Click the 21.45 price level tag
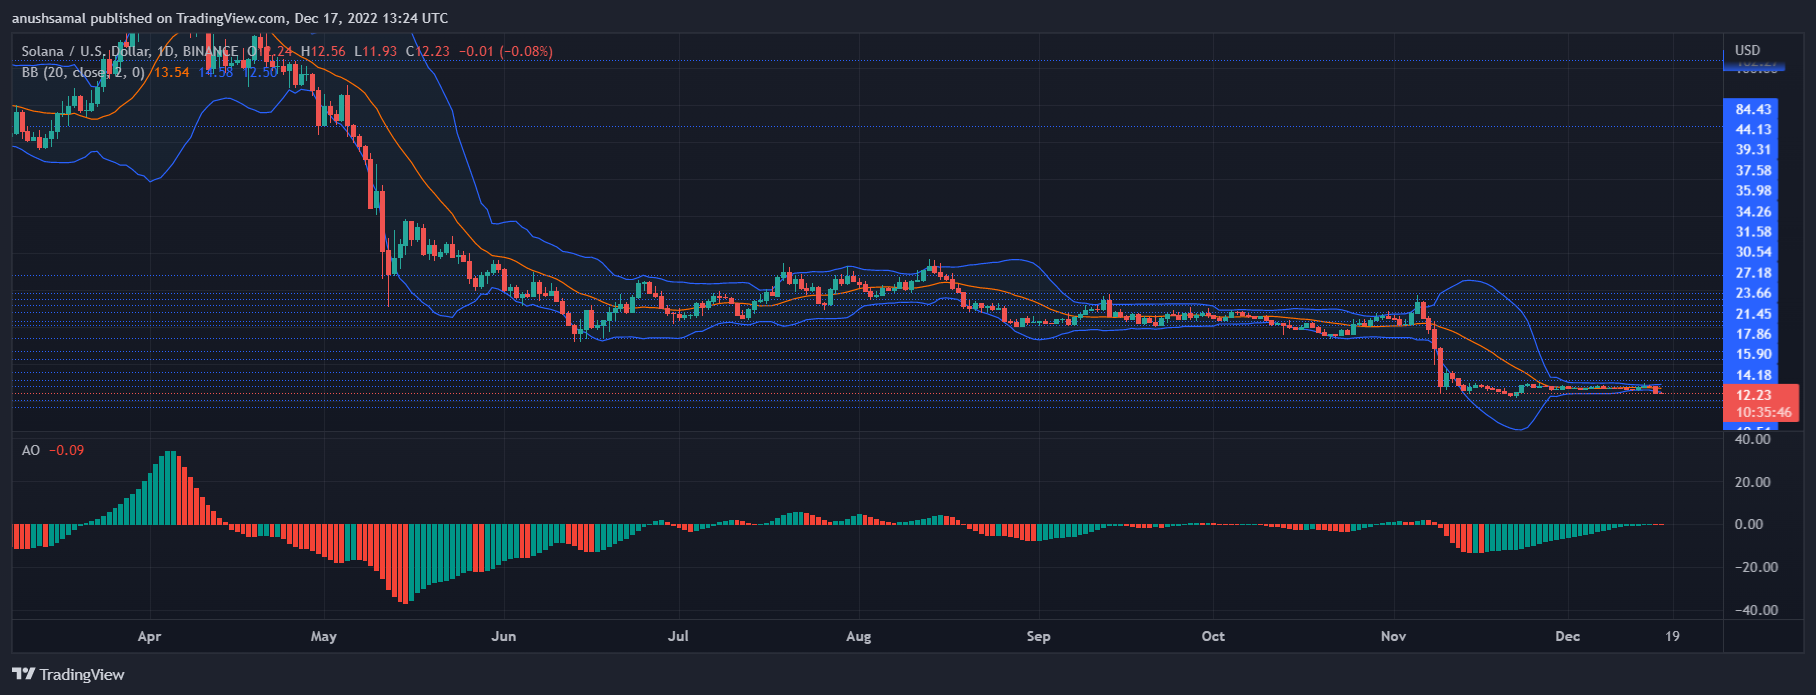Viewport: 1816px width, 695px height. (1753, 314)
